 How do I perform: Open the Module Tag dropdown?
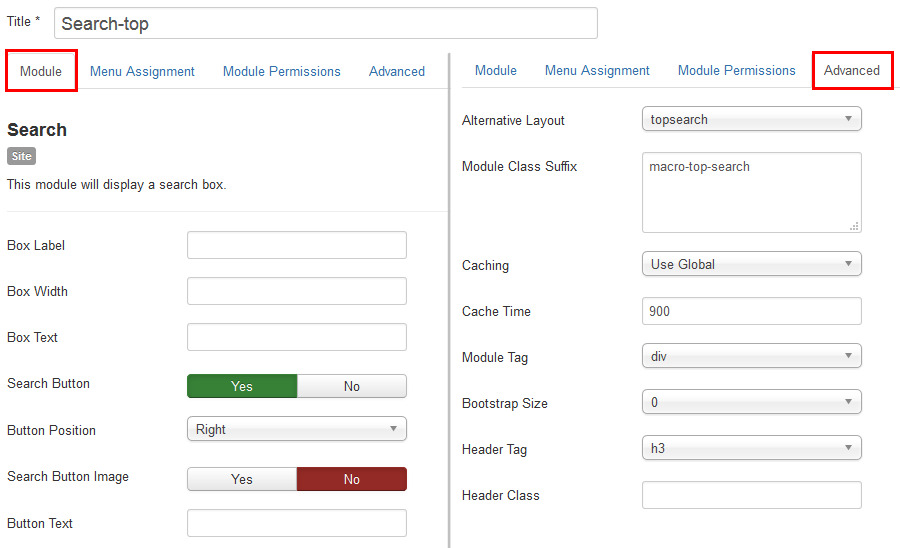click(x=750, y=356)
